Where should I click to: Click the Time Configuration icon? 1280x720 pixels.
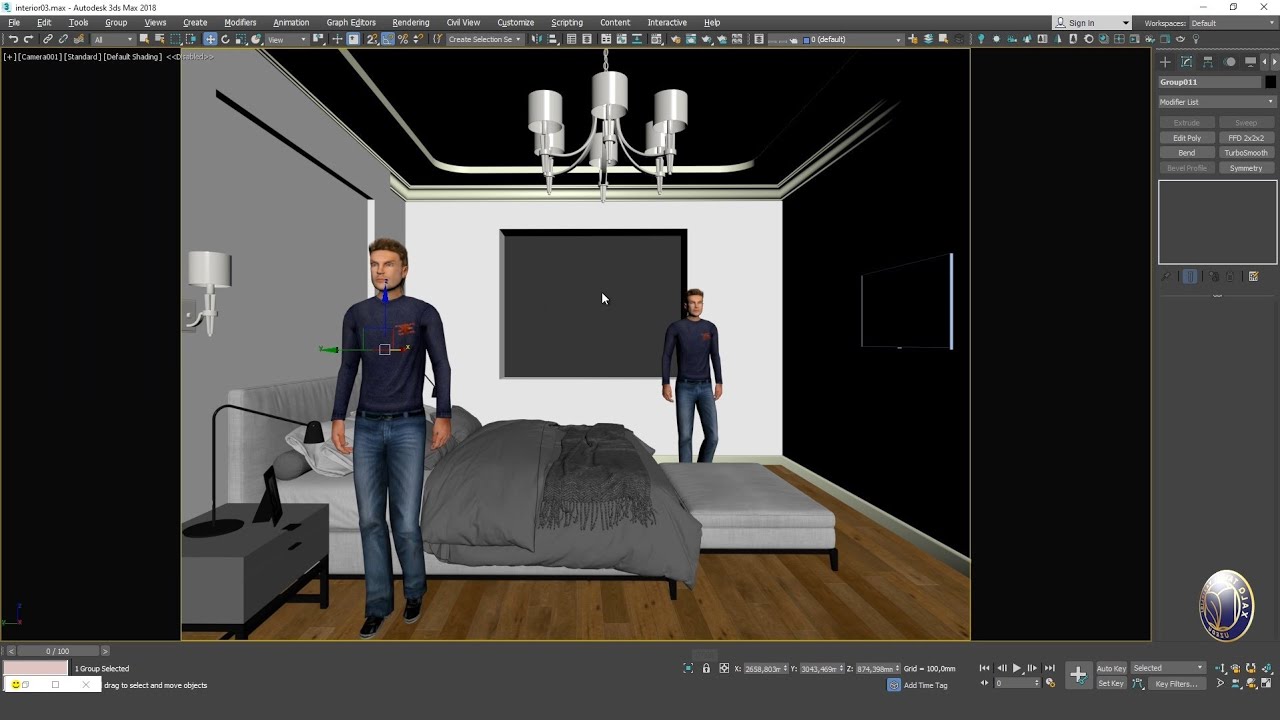(x=1050, y=683)
